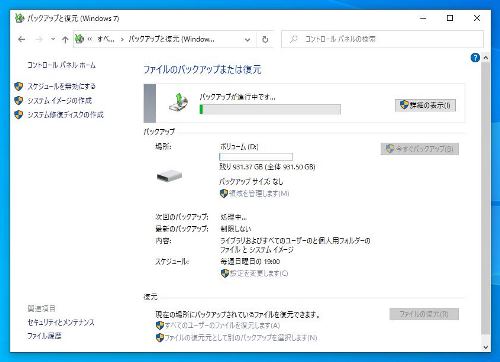The image size is (500, 362).
Task: Click すべ... breadcrumb in address bar
Action: [106, 39]
